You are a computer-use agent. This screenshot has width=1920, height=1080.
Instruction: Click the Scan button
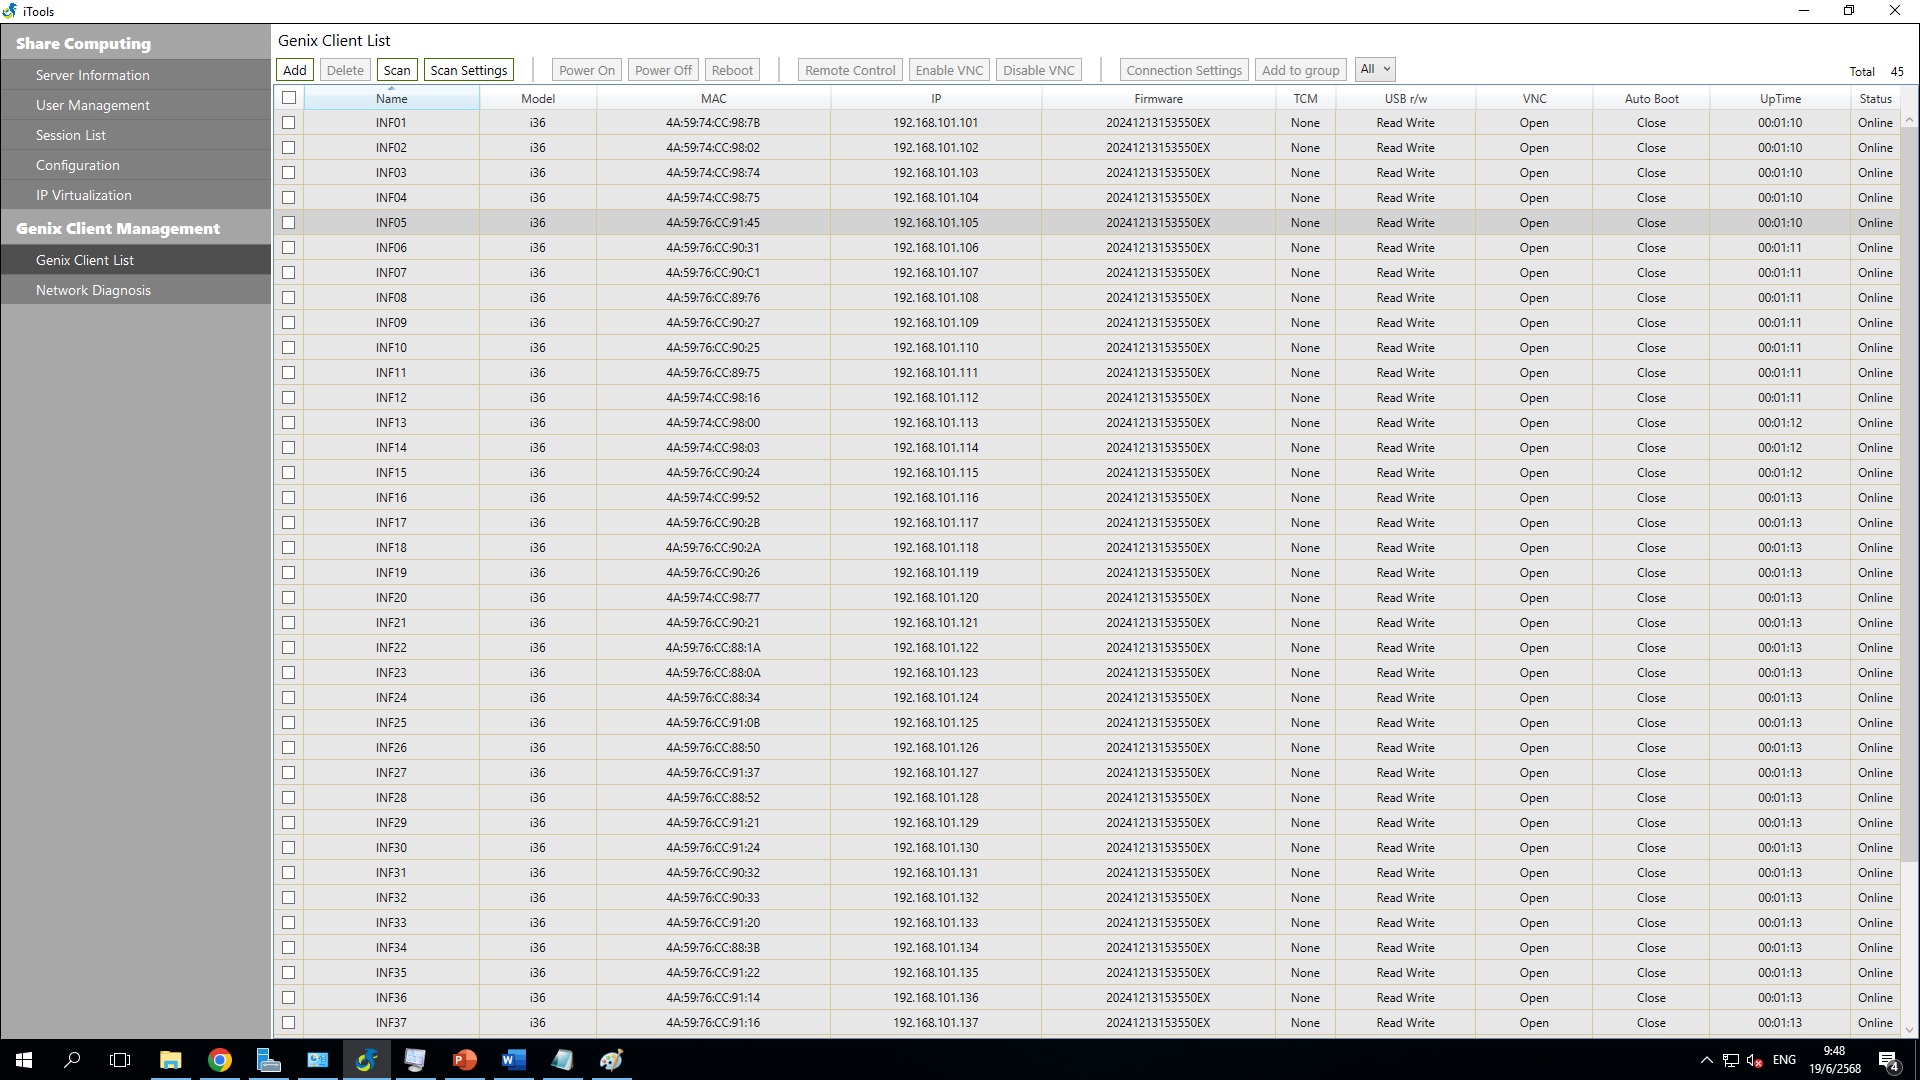click(397, 70)
